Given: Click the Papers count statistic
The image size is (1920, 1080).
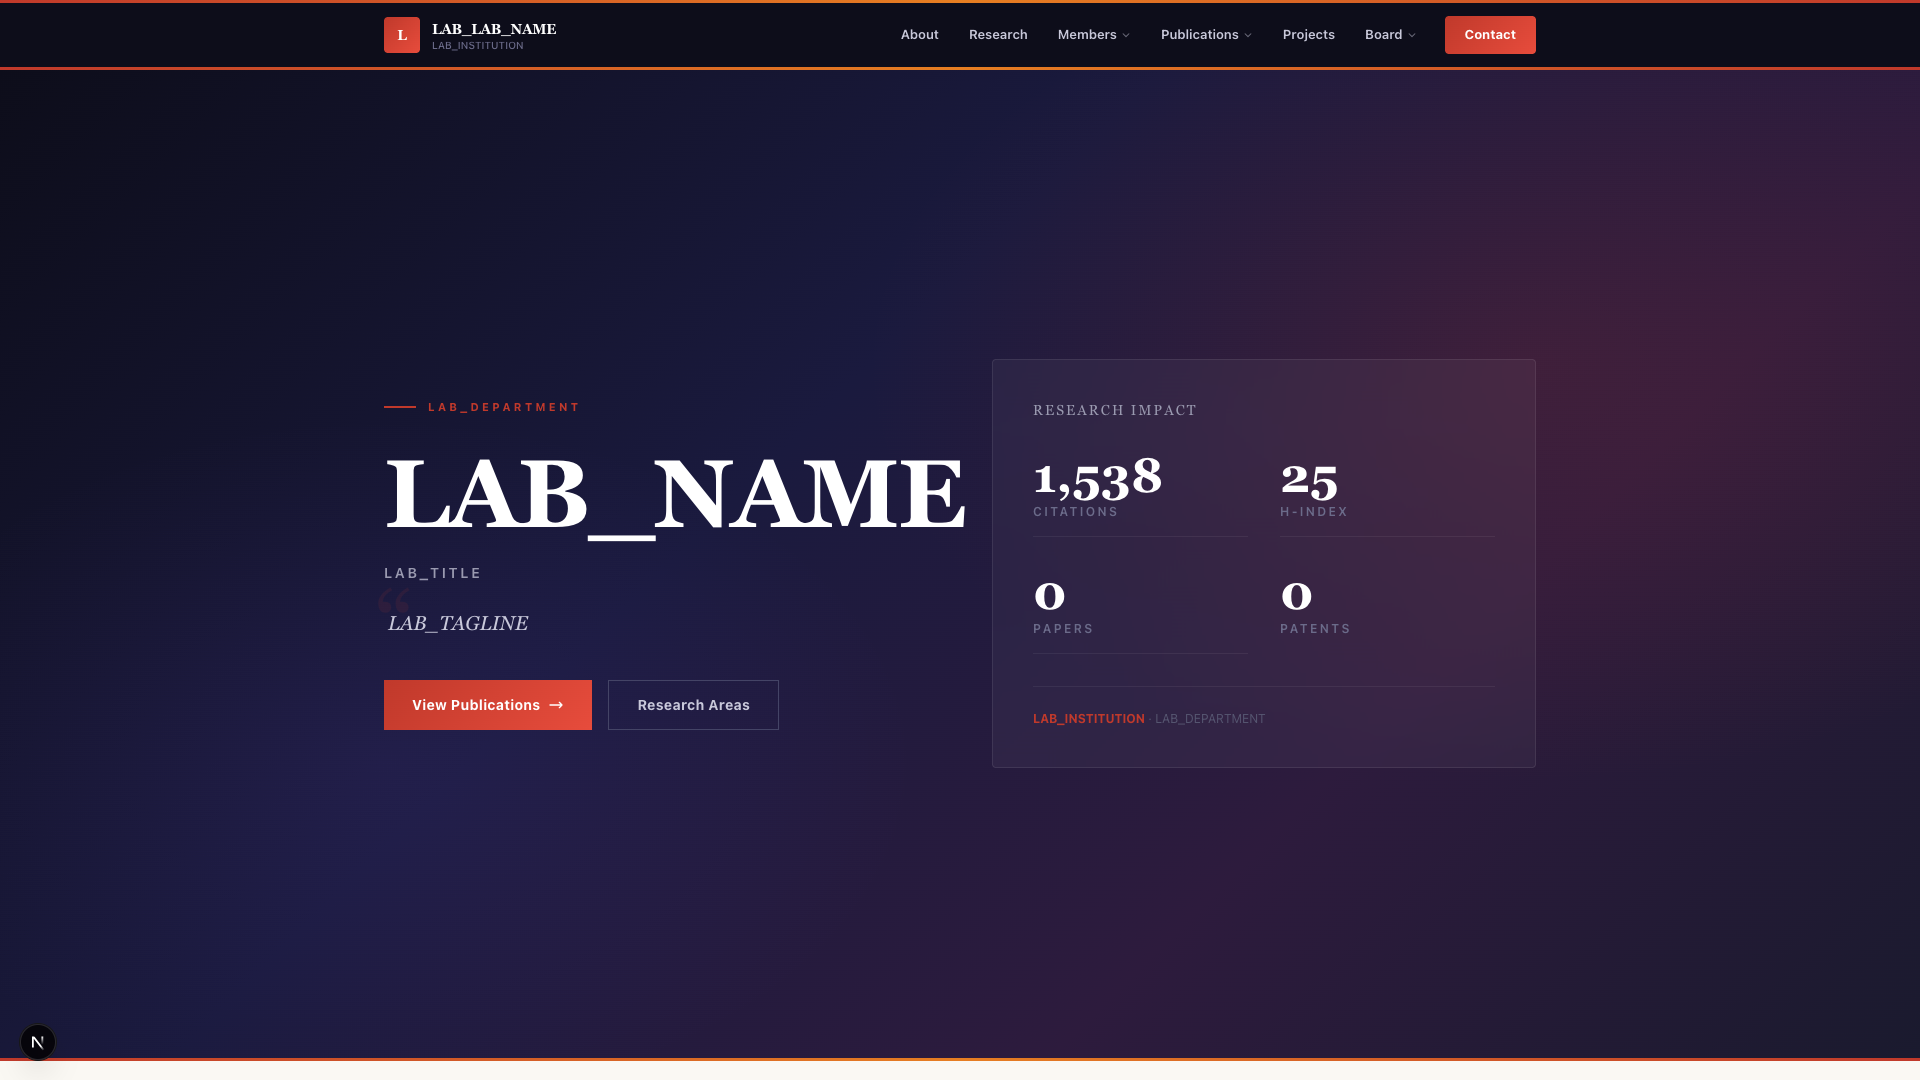Looking at the screenshot, I should tap(1049, 597).
